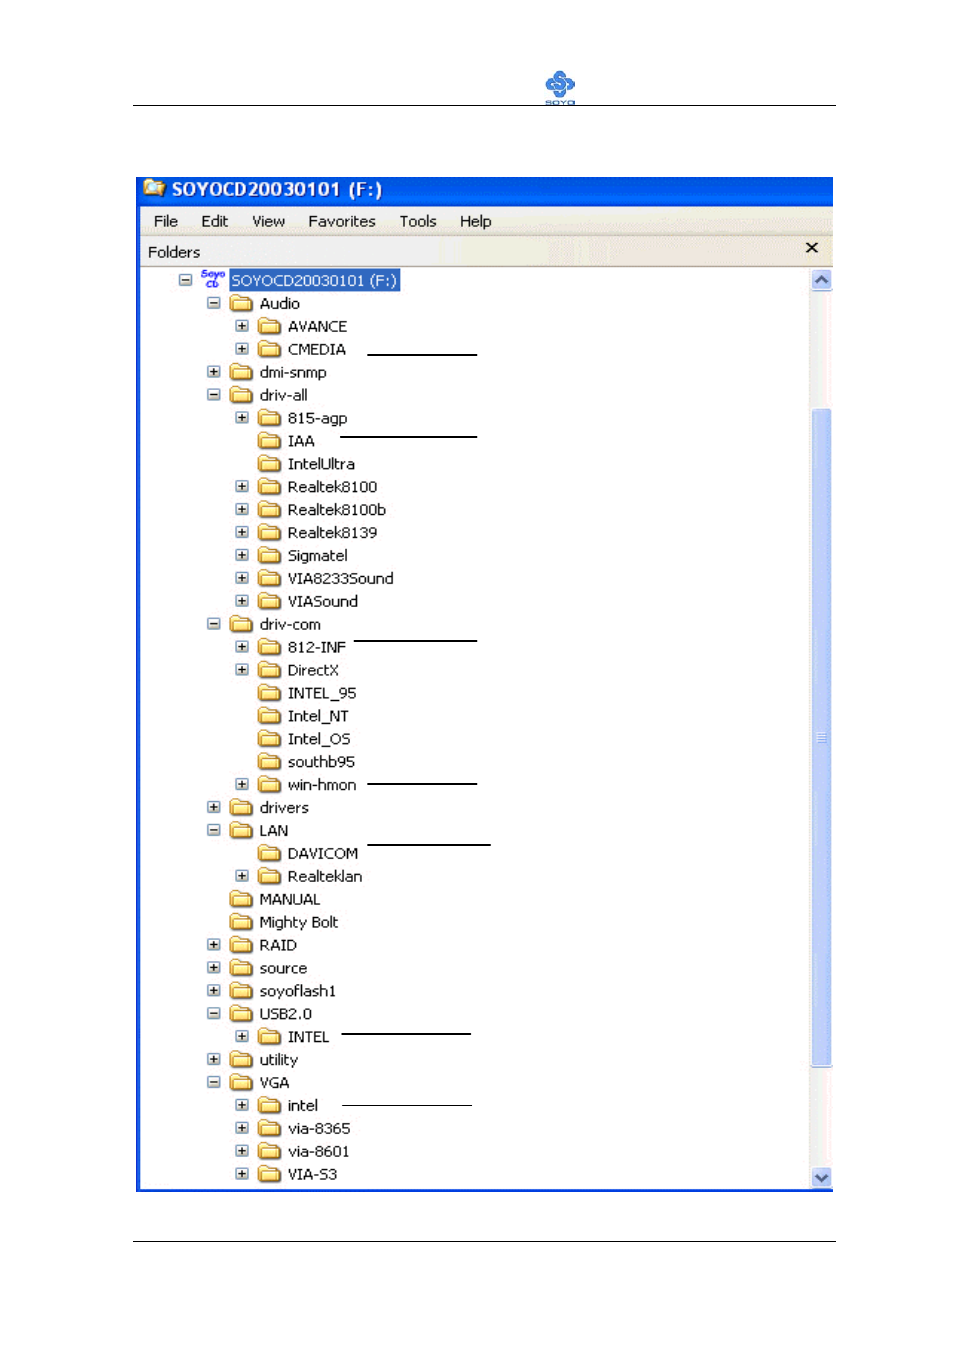Click the INTEL_95 folder icon
954x1350 pixels.
point(269,693)
